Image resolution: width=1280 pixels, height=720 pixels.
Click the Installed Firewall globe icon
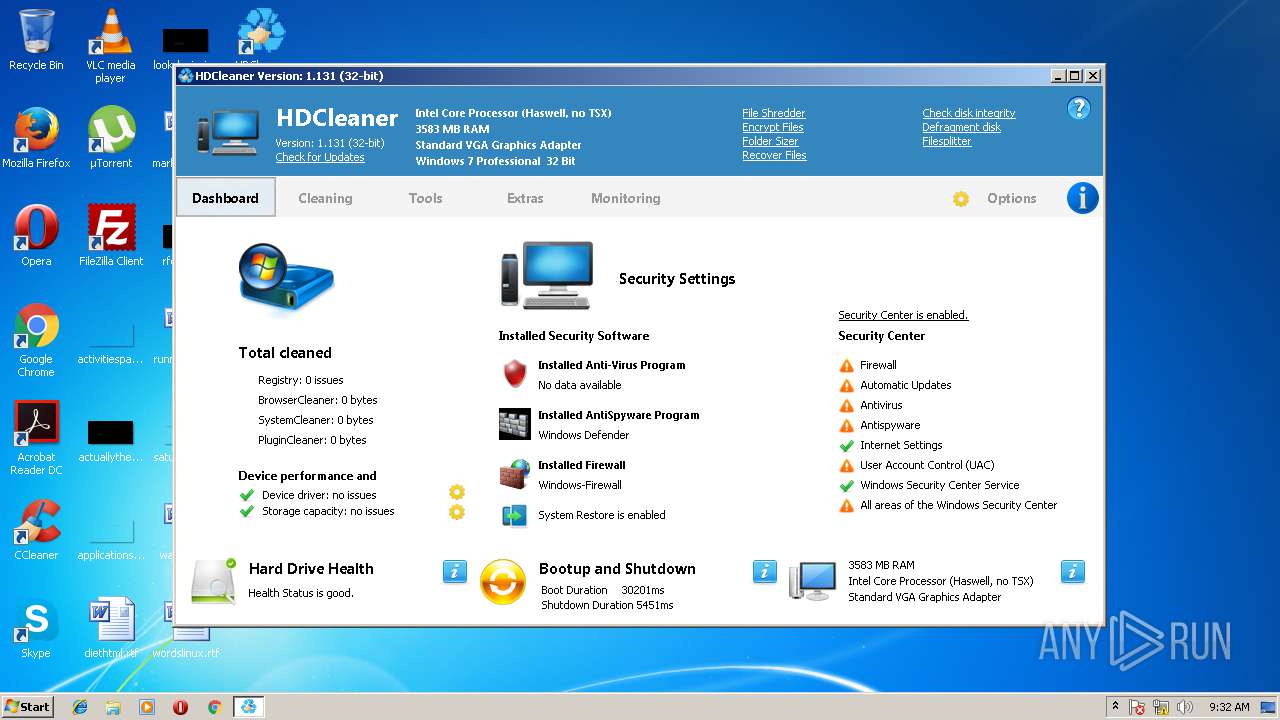coord(514,474)
